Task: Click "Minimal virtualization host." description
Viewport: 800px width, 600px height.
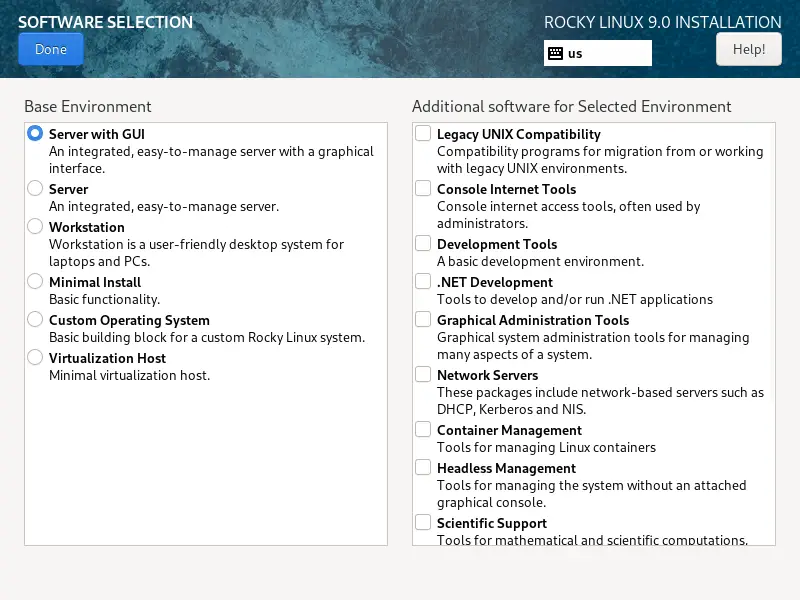Action: point(130,376)
